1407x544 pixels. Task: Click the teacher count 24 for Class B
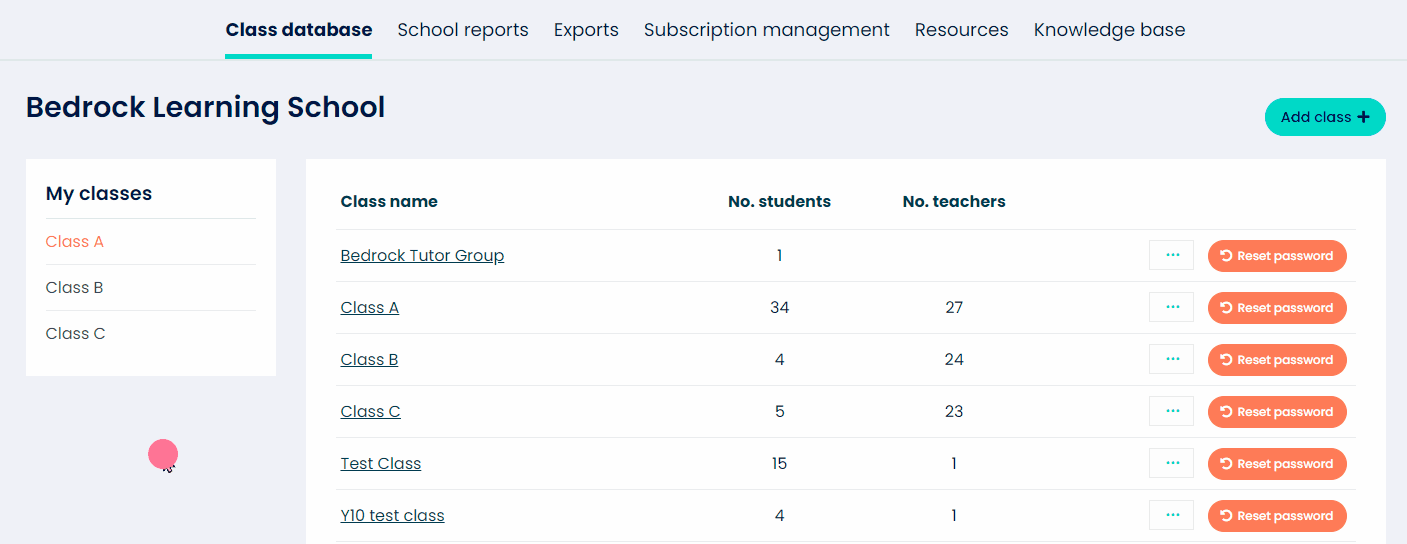click(954, 360)
